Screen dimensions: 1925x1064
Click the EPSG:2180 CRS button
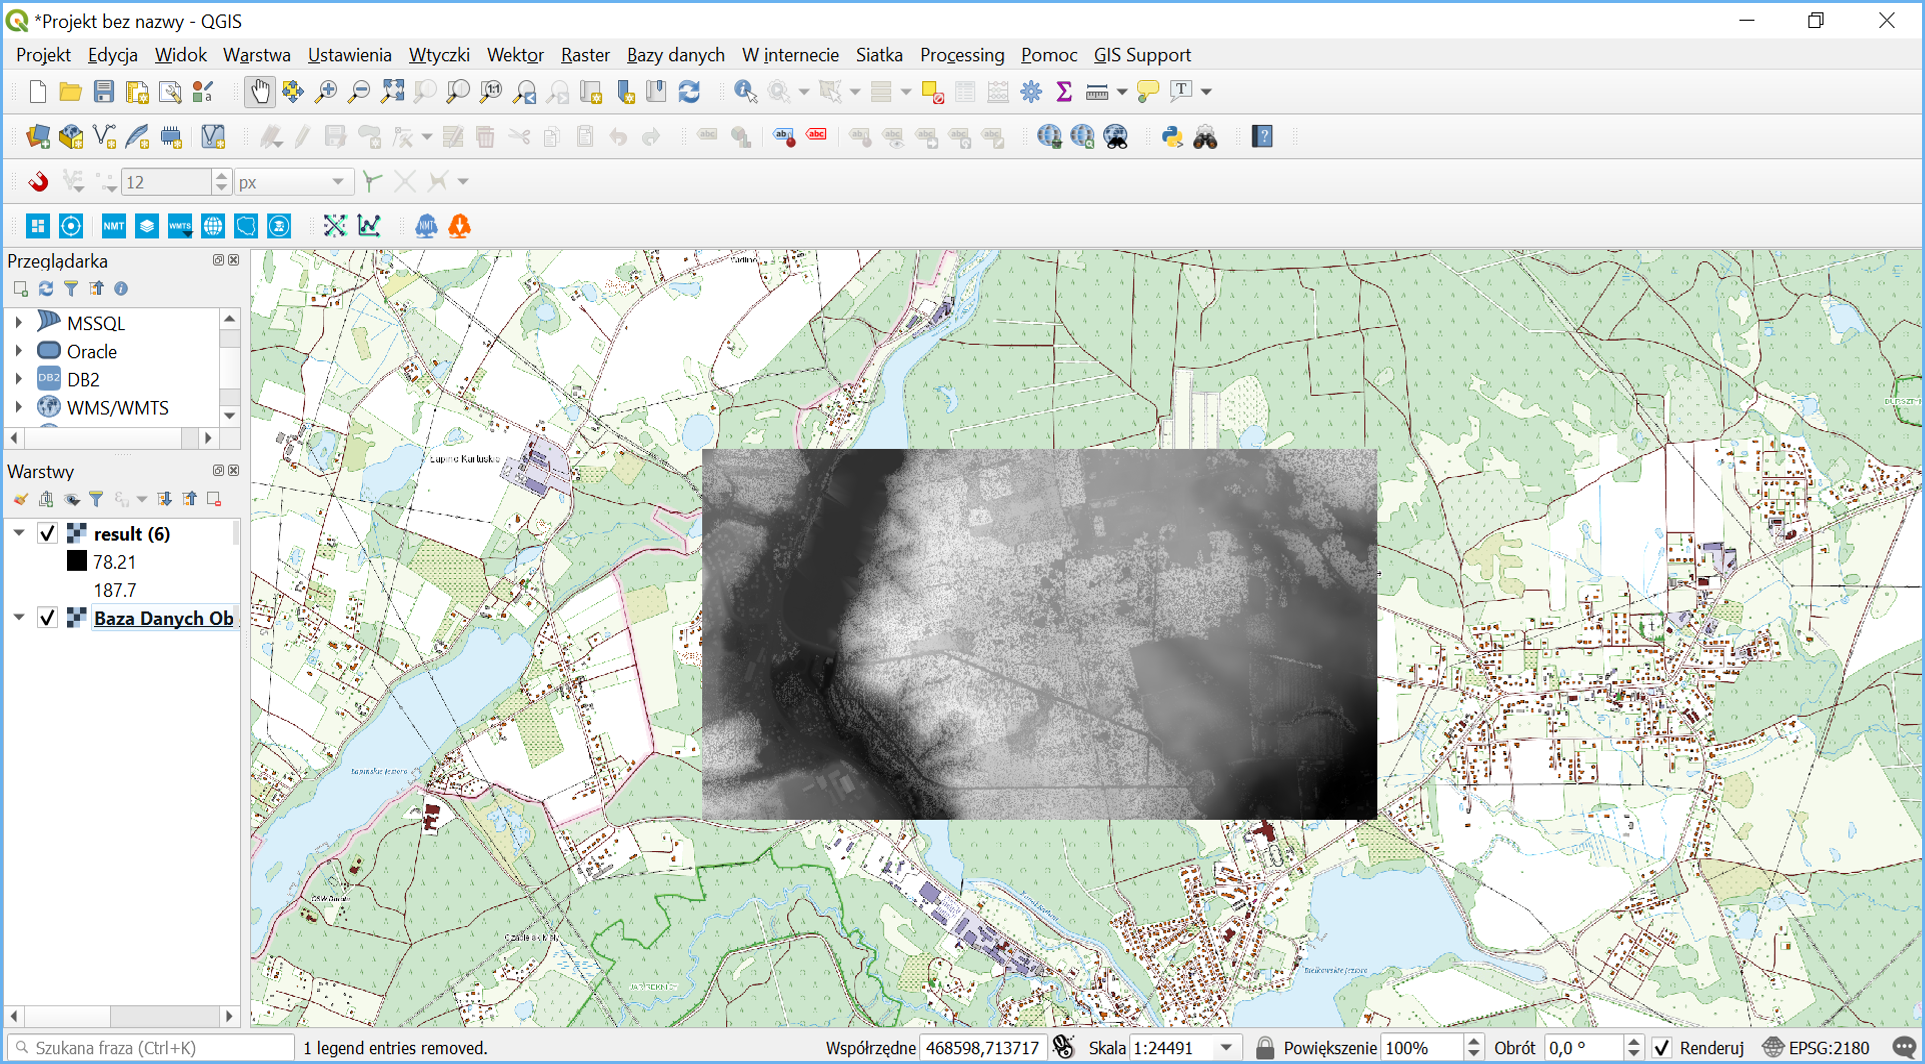click(1817, 1048)
